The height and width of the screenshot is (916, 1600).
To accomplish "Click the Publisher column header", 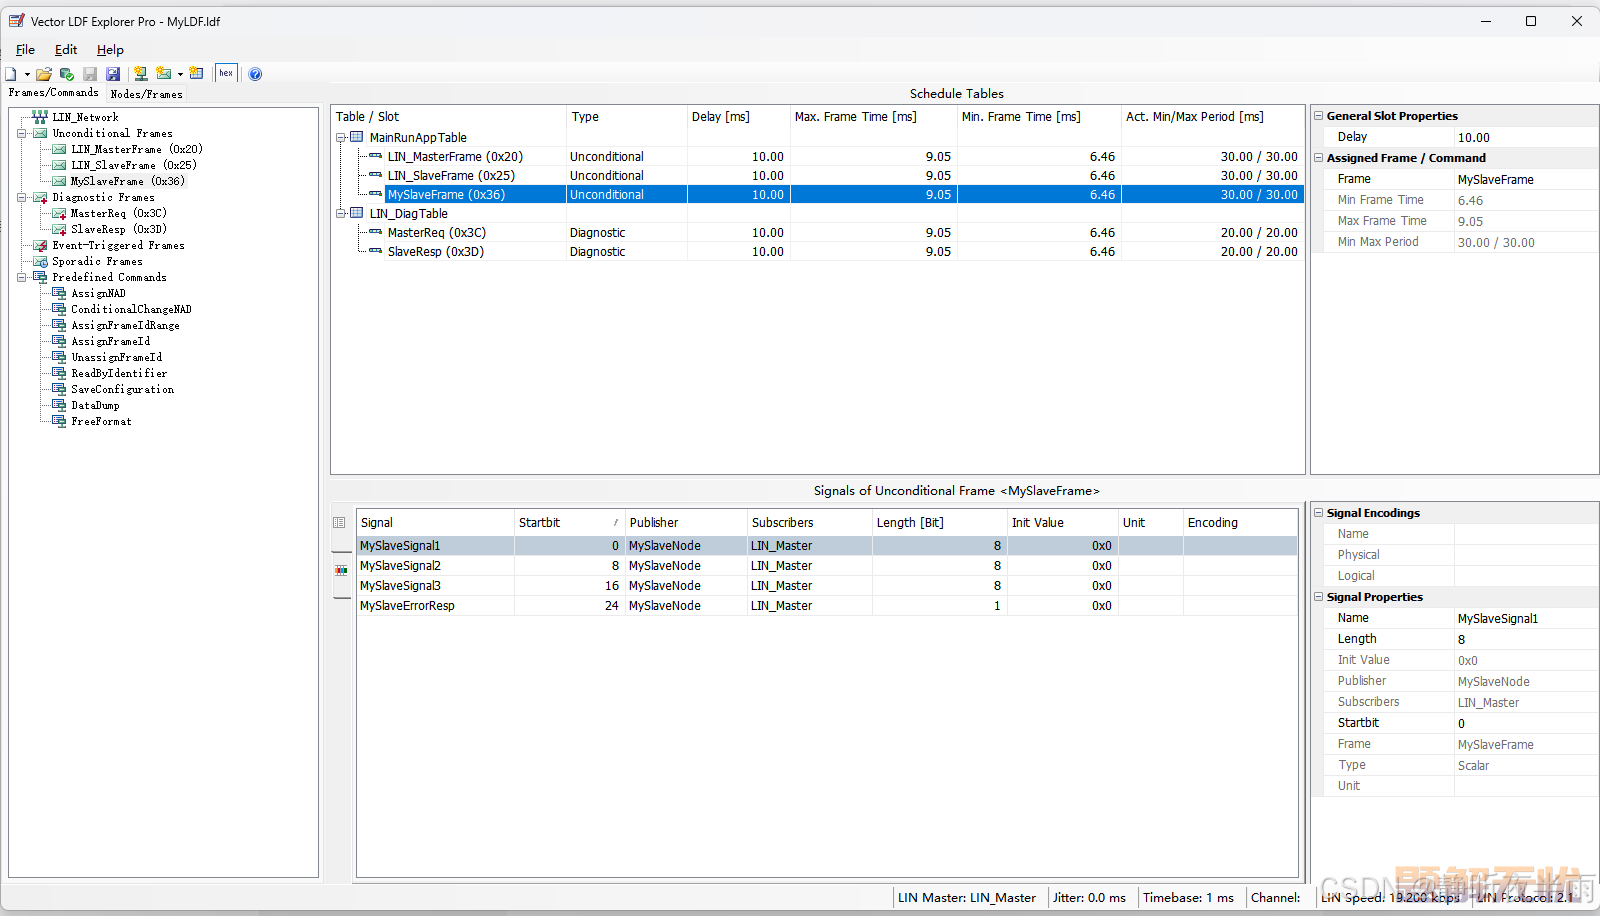I will (686, 523).
